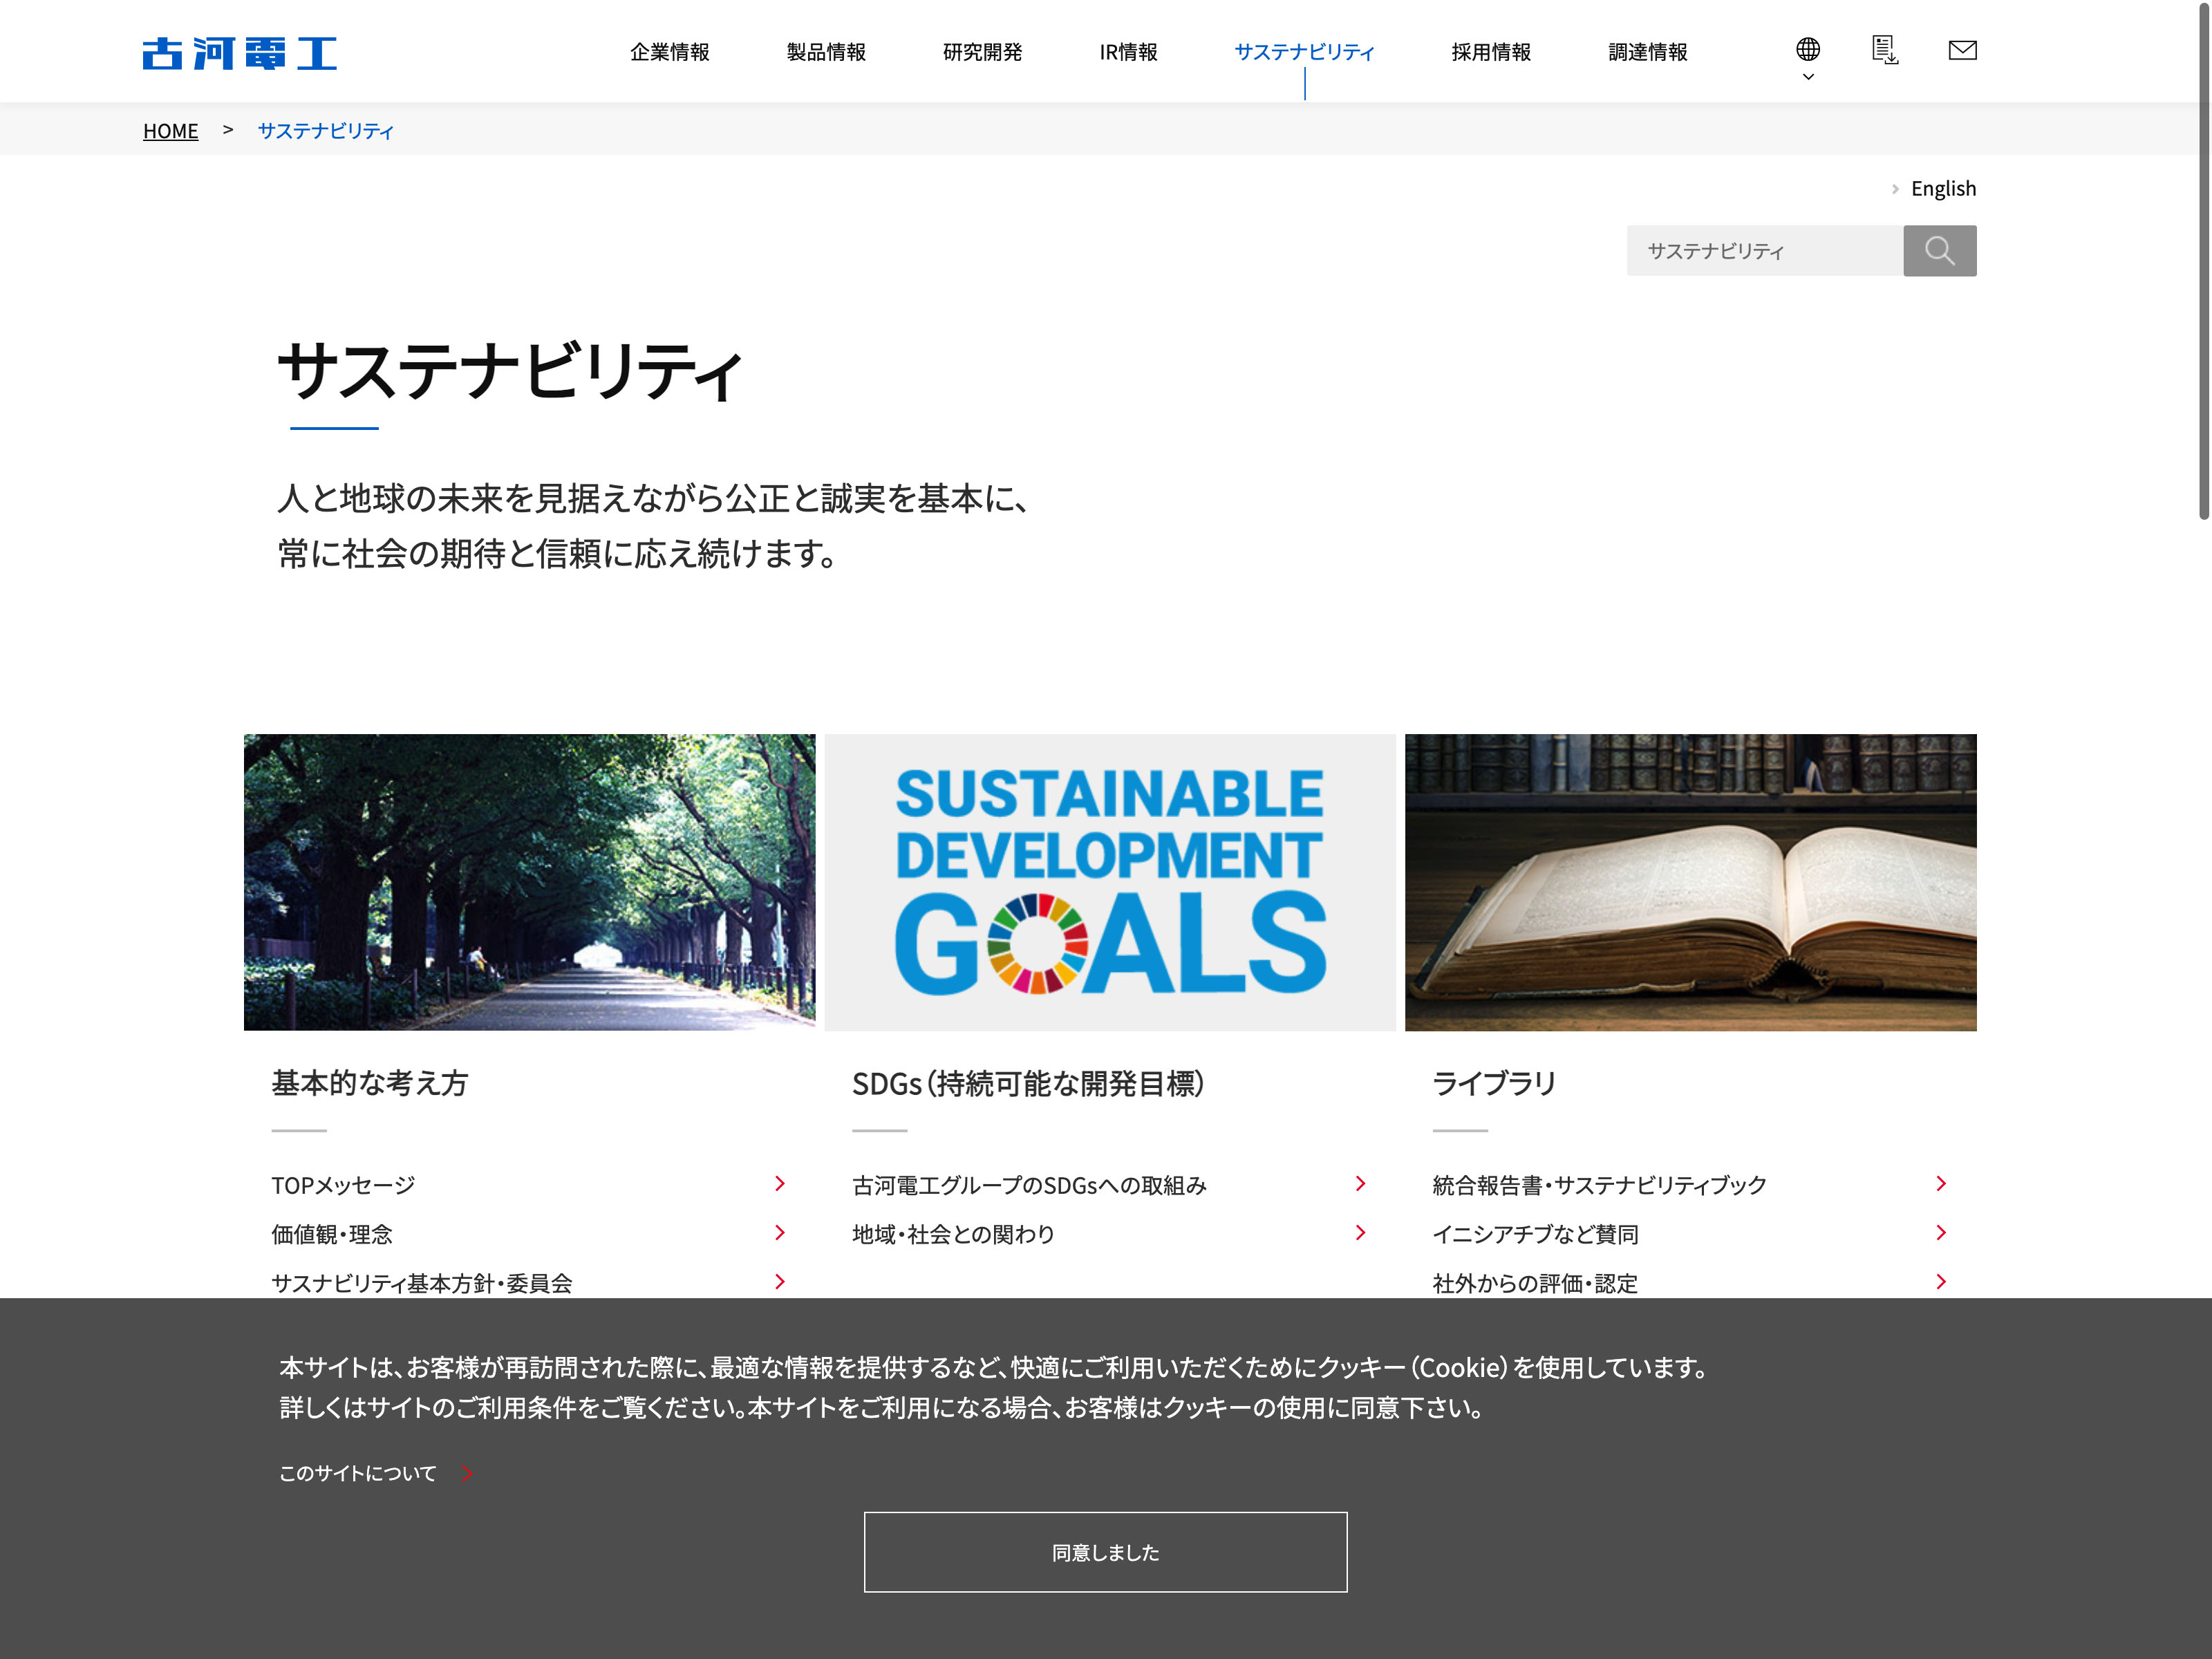The height and width of the screenshot is (1659, 2212).
Task: Click red arrow beside TOPメッセージ
Action: [x=780, y=1184]
